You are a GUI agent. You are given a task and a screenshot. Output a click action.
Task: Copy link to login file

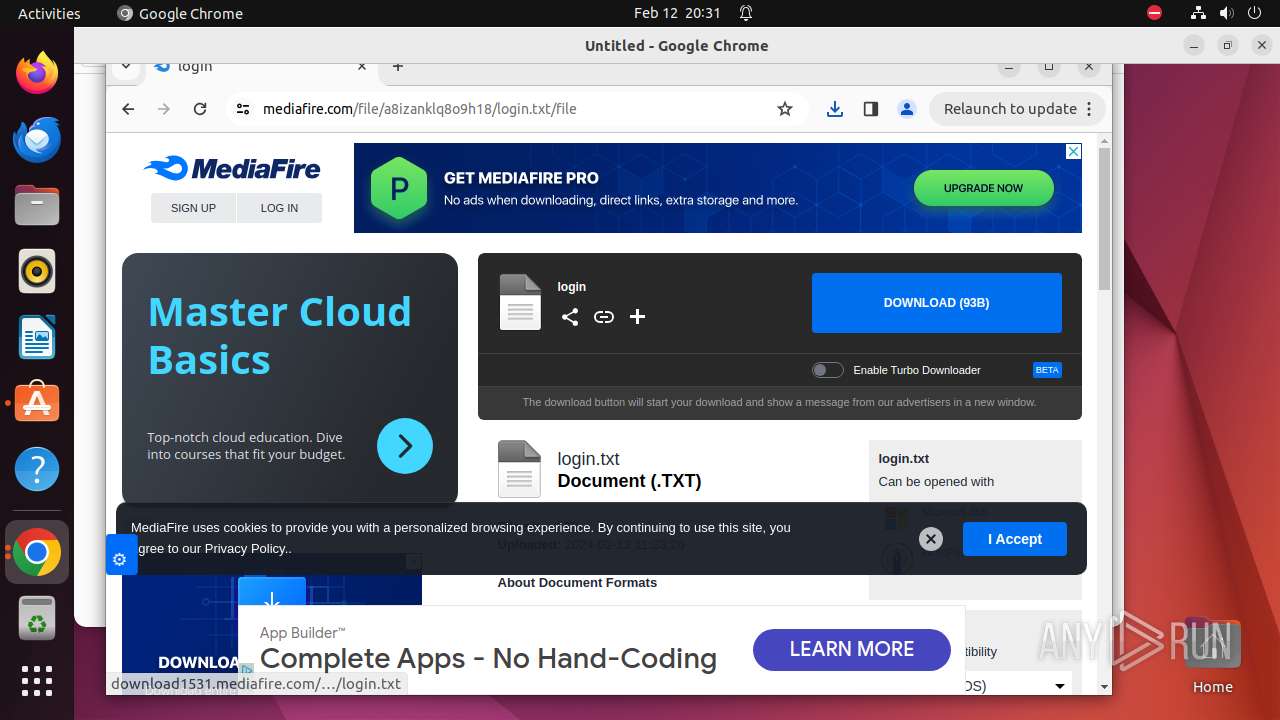tap(604, 317)
